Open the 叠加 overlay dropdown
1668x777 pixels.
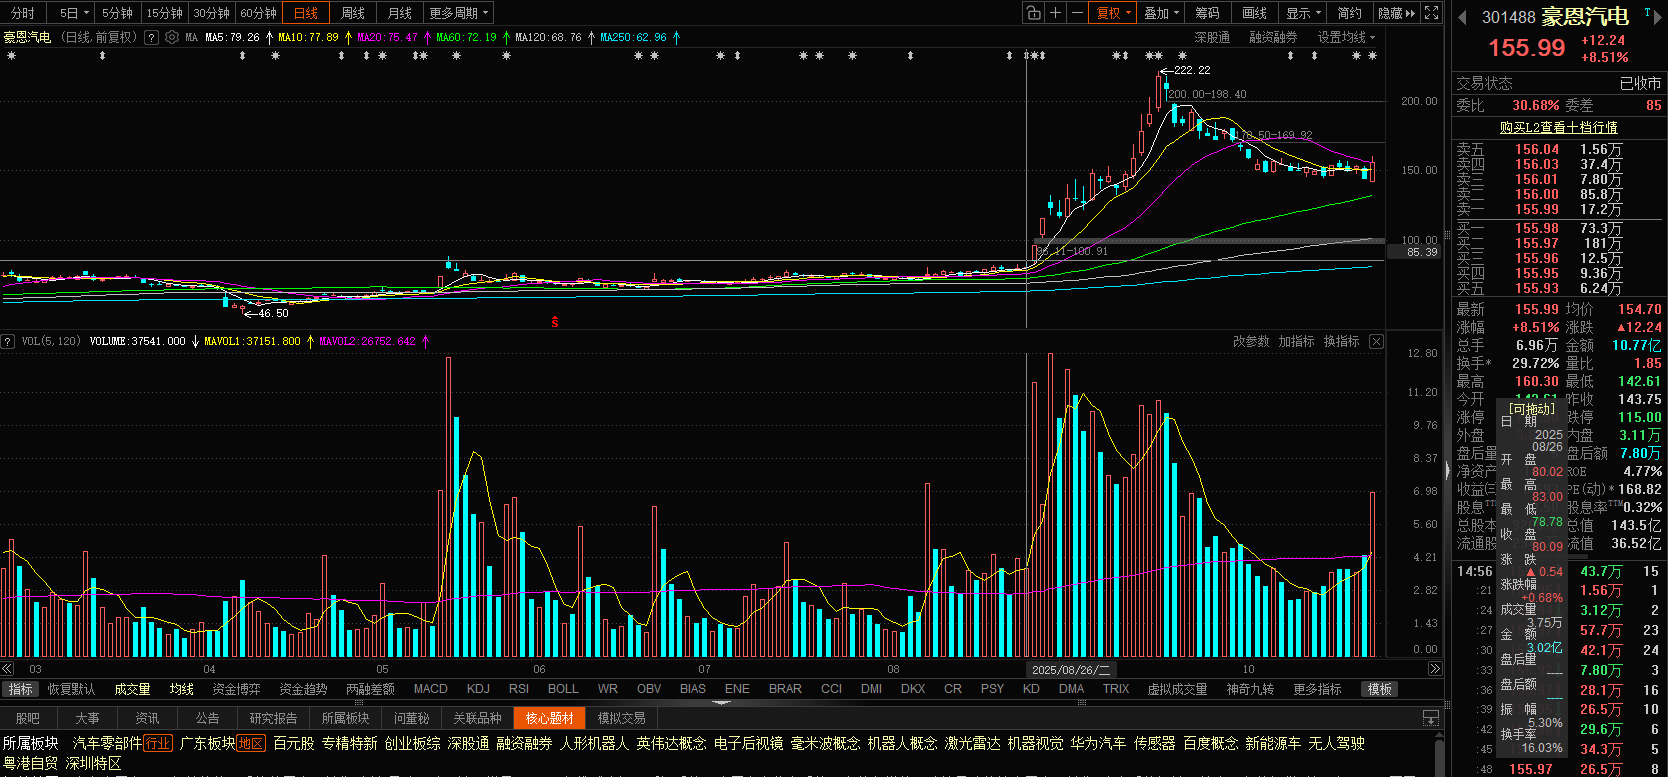tap(1162, 13)
